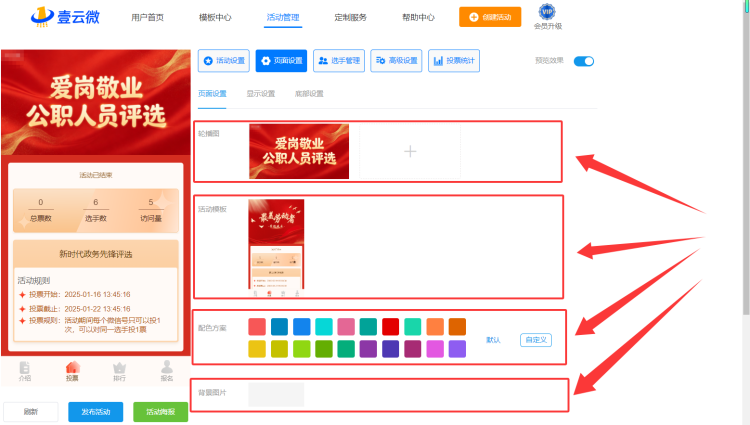Click the 总票数 counter in preview
The image size is (750, 425).
tap(41, 210)
